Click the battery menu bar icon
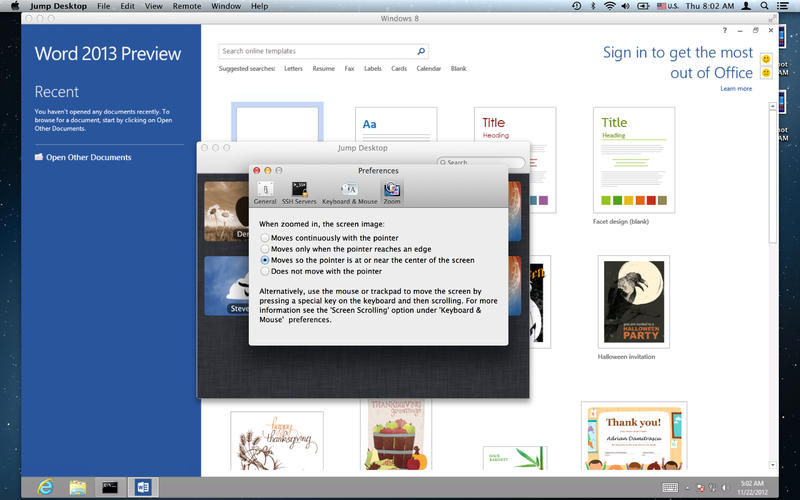This screenshot has height=500, width=800. coord(643,6)
